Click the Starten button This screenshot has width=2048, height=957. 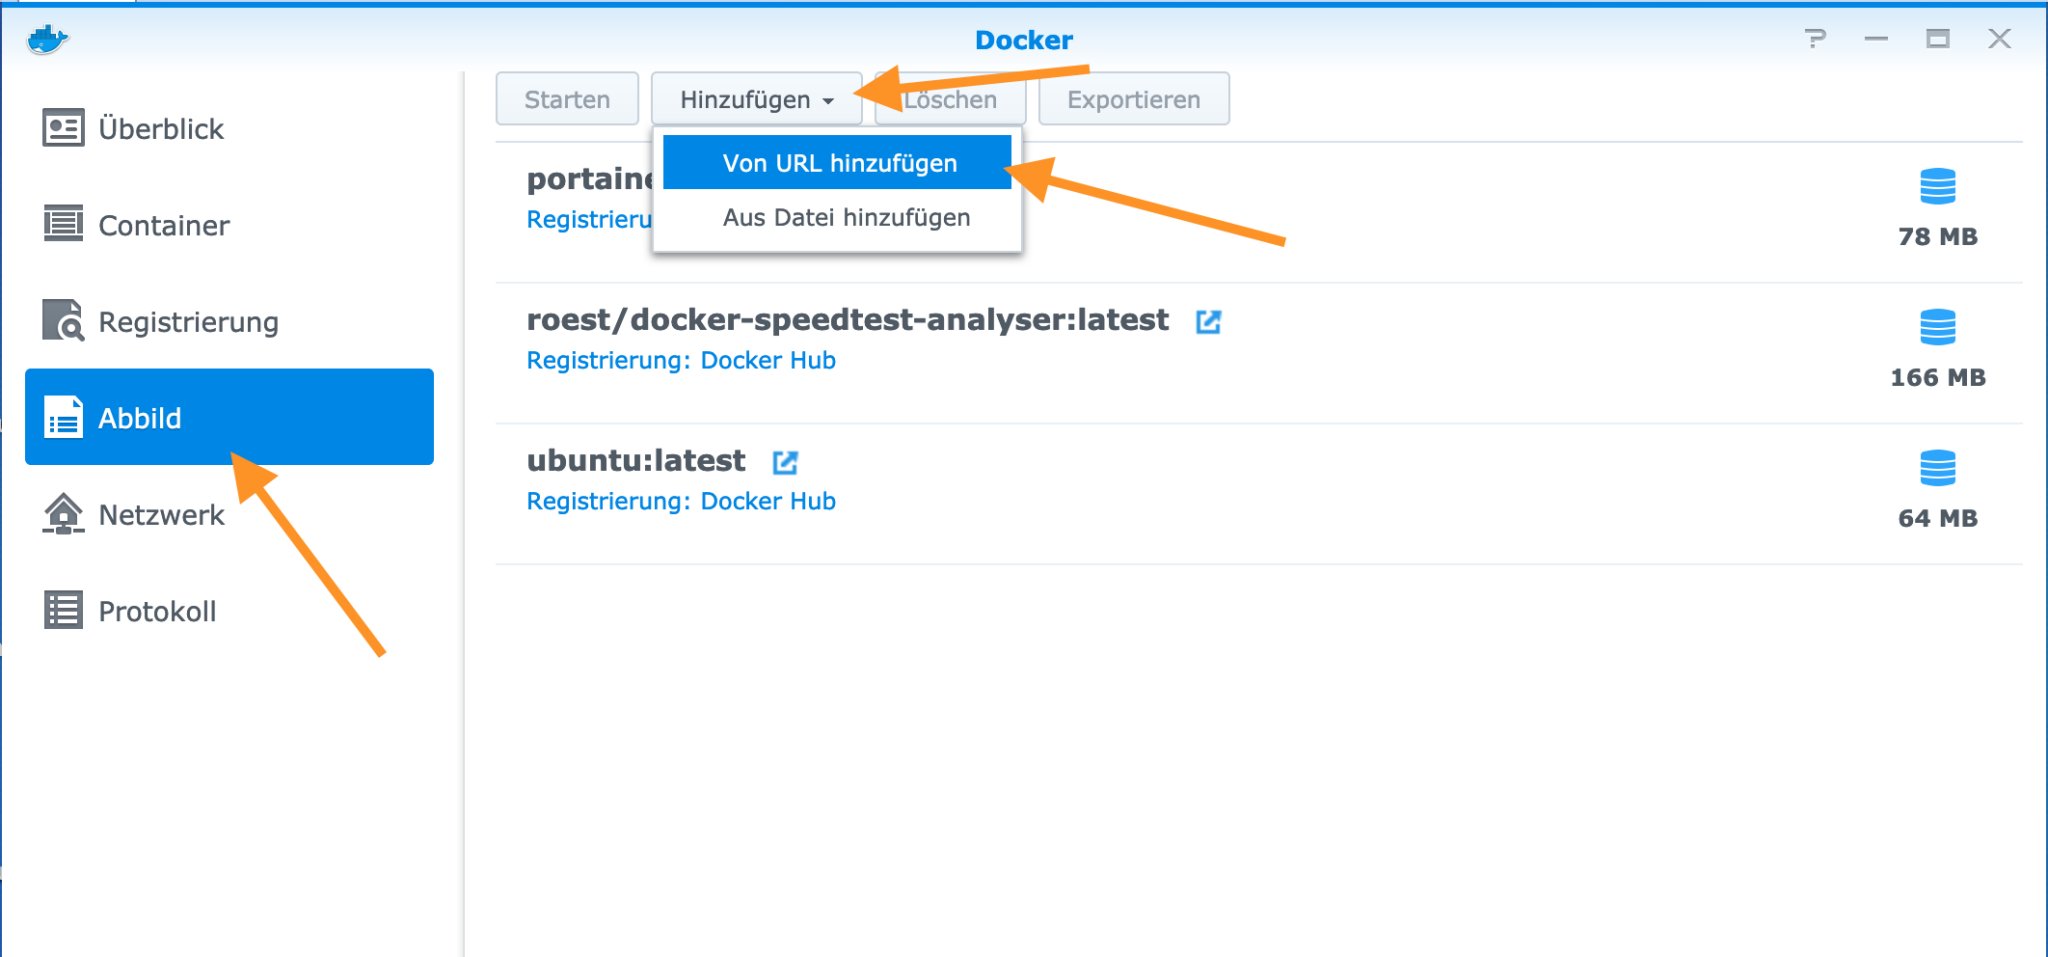point(567,99)
